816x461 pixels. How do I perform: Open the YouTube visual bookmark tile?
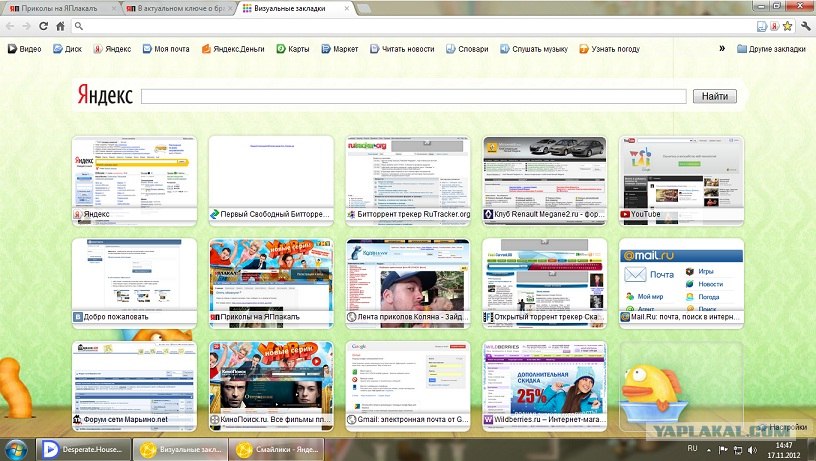(681, 178)
